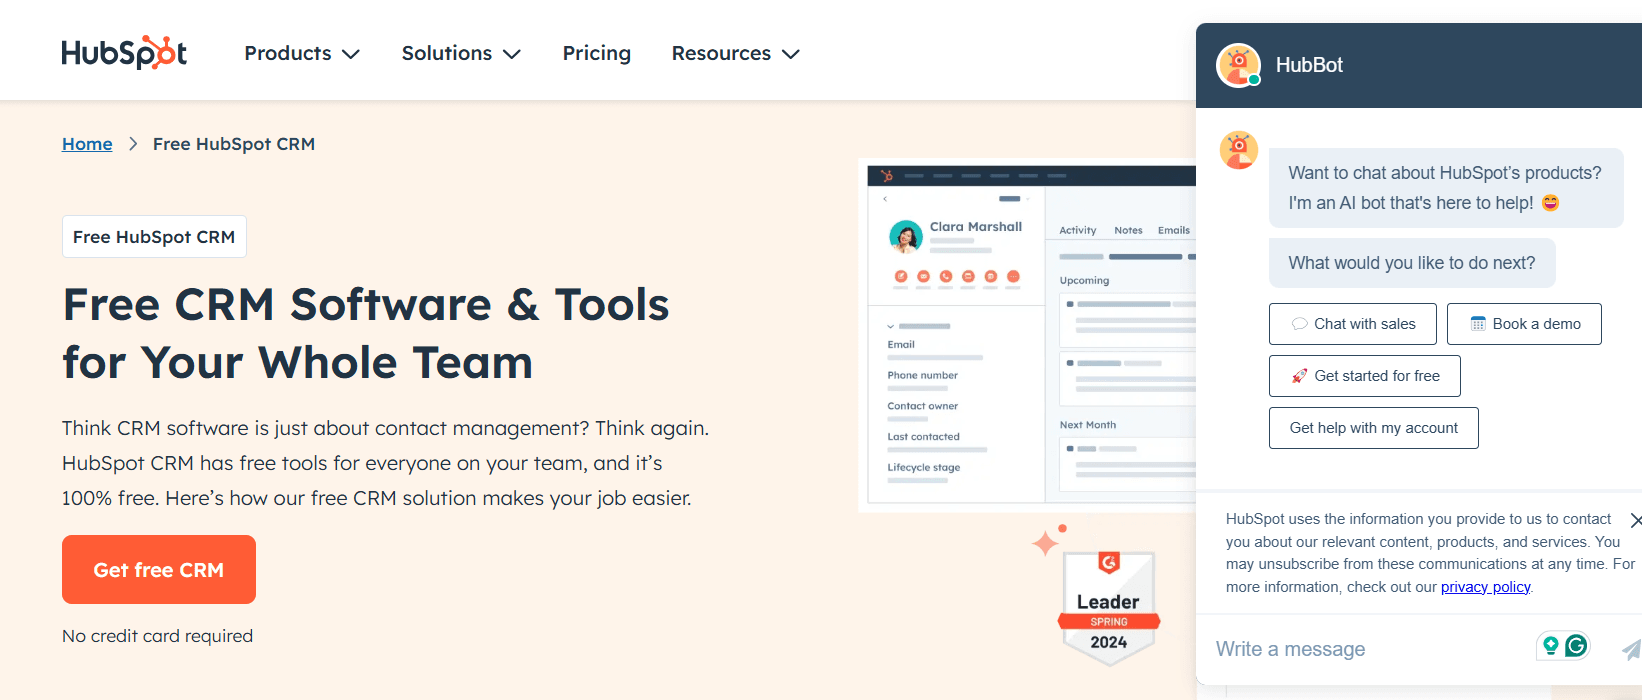Choose Book a demo option
The width and height of the screenshot is (1642, 700).
[x=1524, y=324]
